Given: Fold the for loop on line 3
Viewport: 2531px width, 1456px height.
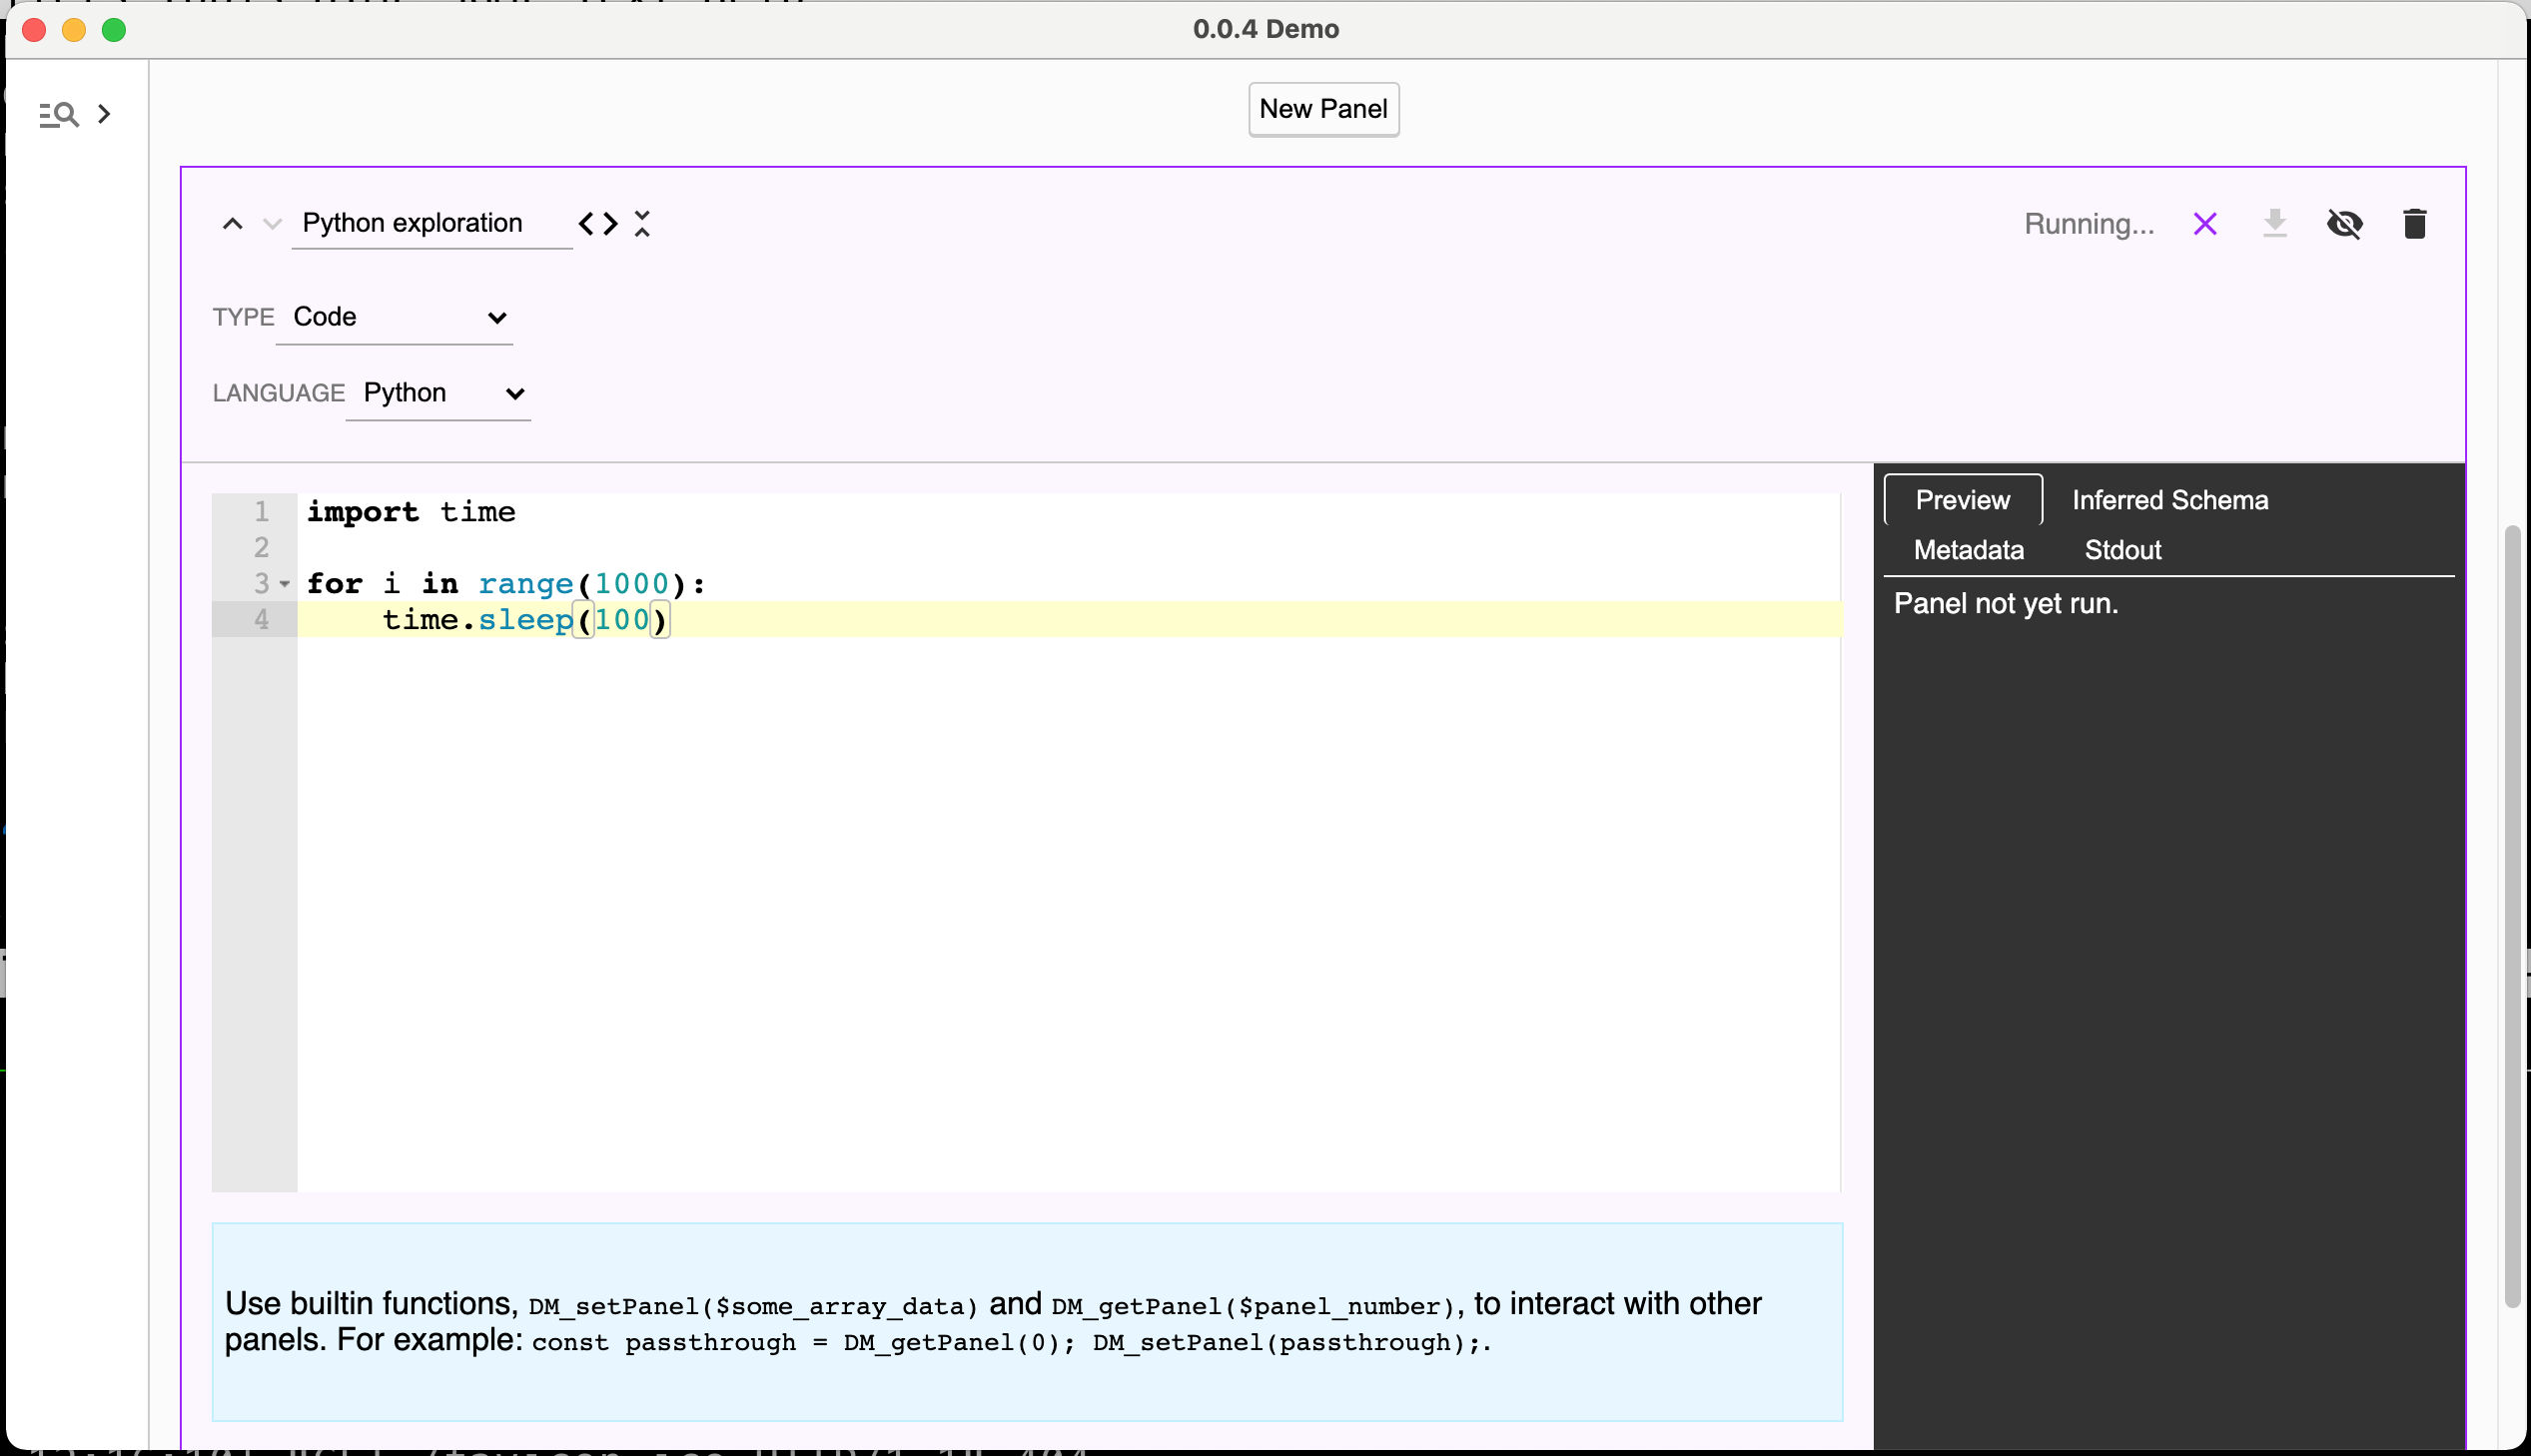Looking at the screenshot, I should (x=285, y=584).
